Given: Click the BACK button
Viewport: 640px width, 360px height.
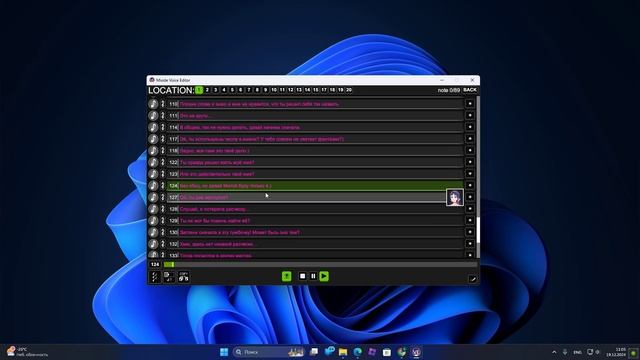Looking at the screenshot, I should click(x=470, y=90).
